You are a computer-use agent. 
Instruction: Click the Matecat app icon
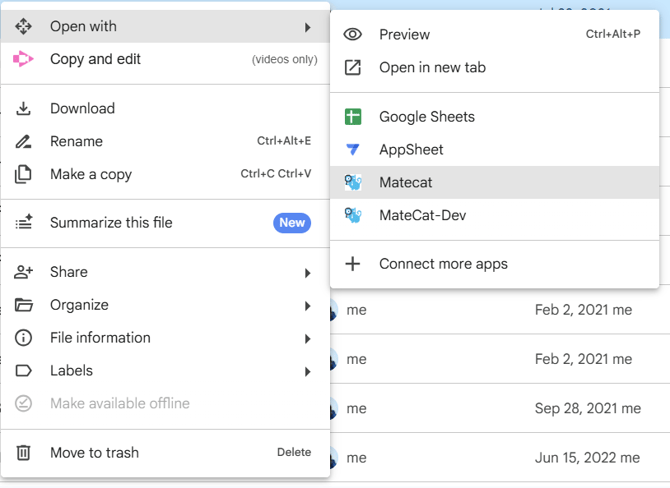352,183
